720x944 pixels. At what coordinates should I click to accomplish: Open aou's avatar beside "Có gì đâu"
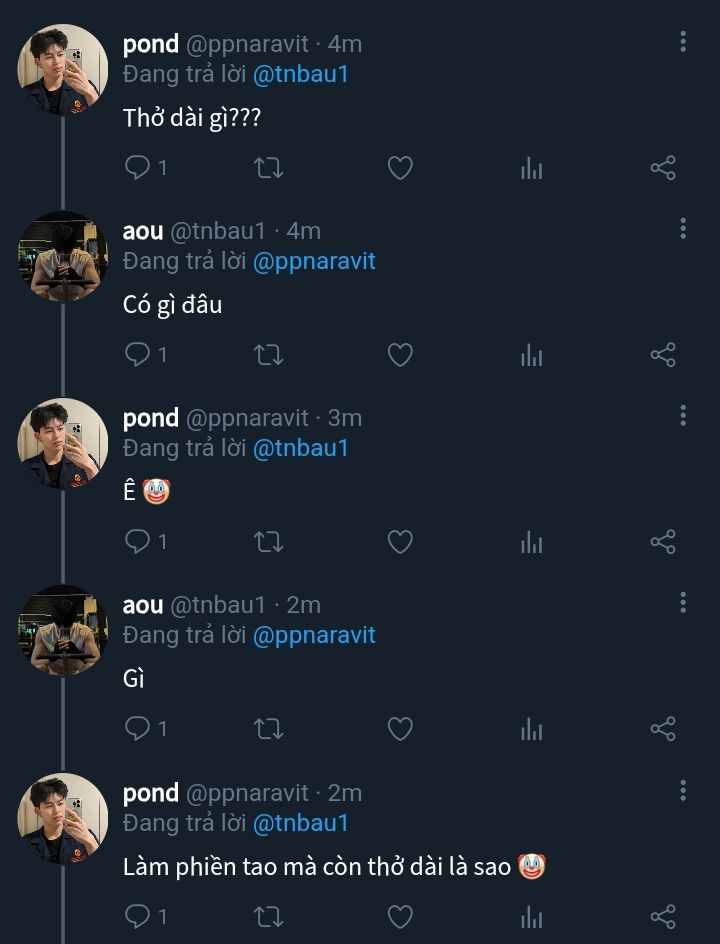pyautogui.click(x=63, y=256)
